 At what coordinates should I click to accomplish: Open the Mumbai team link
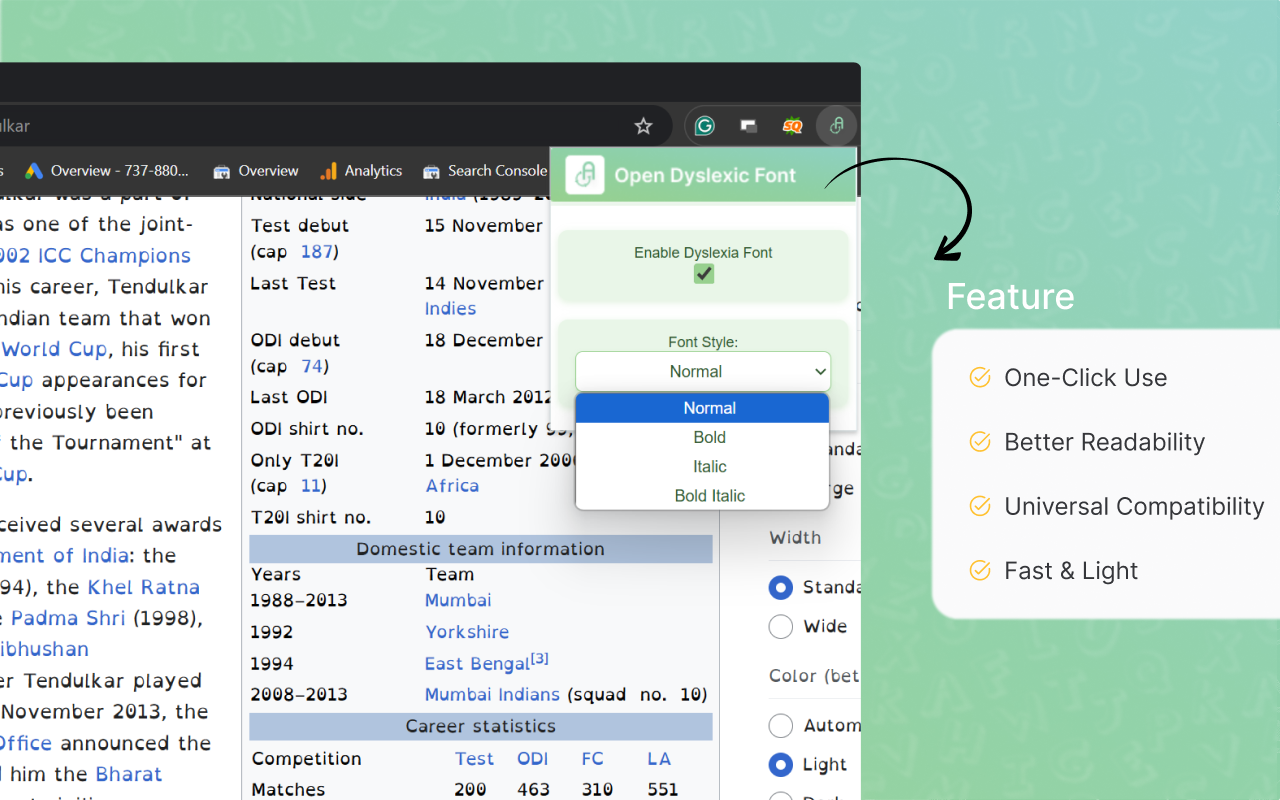[458, 600]
